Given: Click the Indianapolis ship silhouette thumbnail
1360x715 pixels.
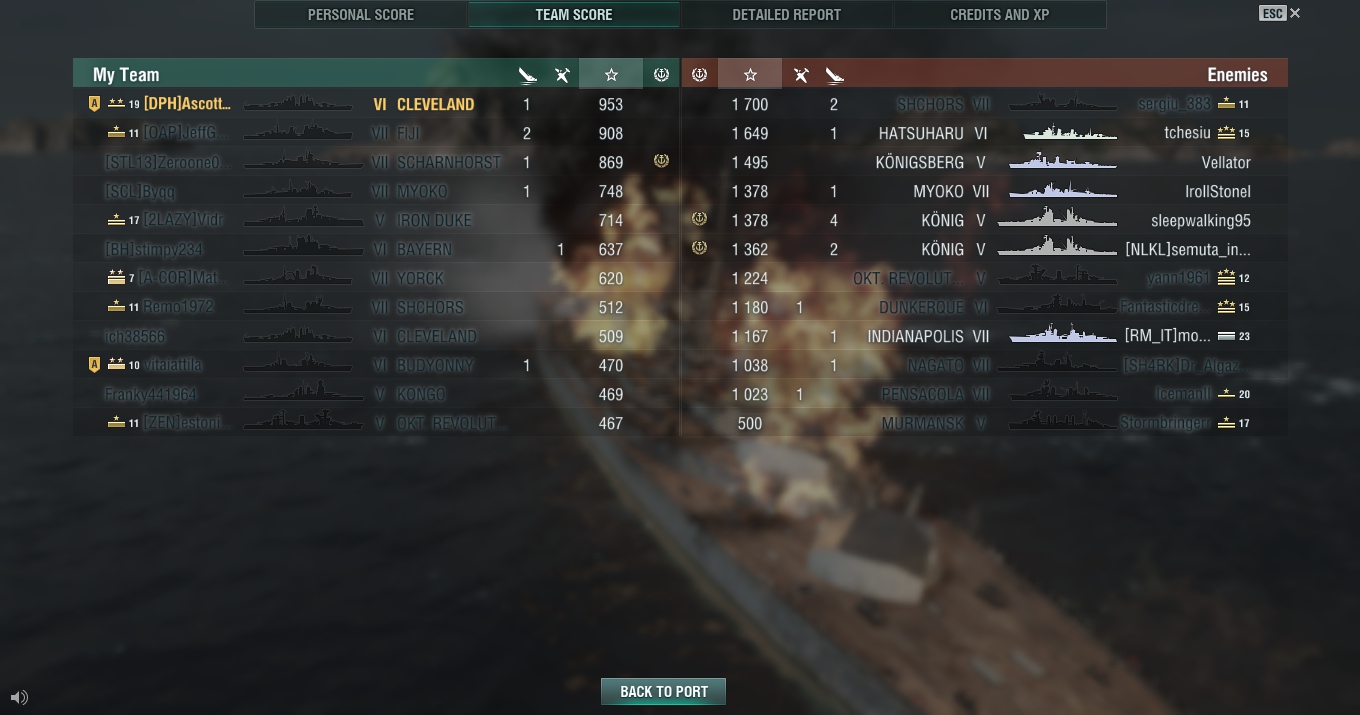Looking at the screenshot, I should pos(1062,336).
